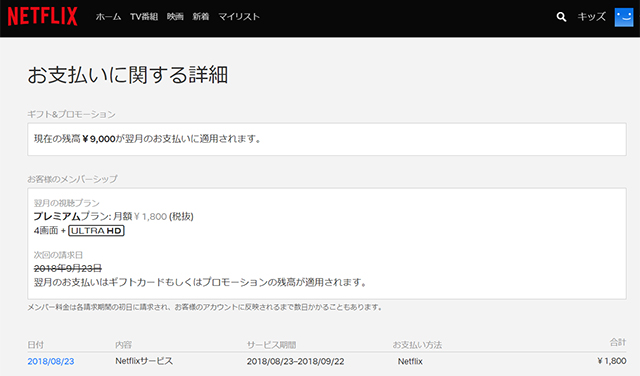Open the 2018/08/23 invoice link
Viewport: 640px width, 376px height.
click(x=51, y=361)
